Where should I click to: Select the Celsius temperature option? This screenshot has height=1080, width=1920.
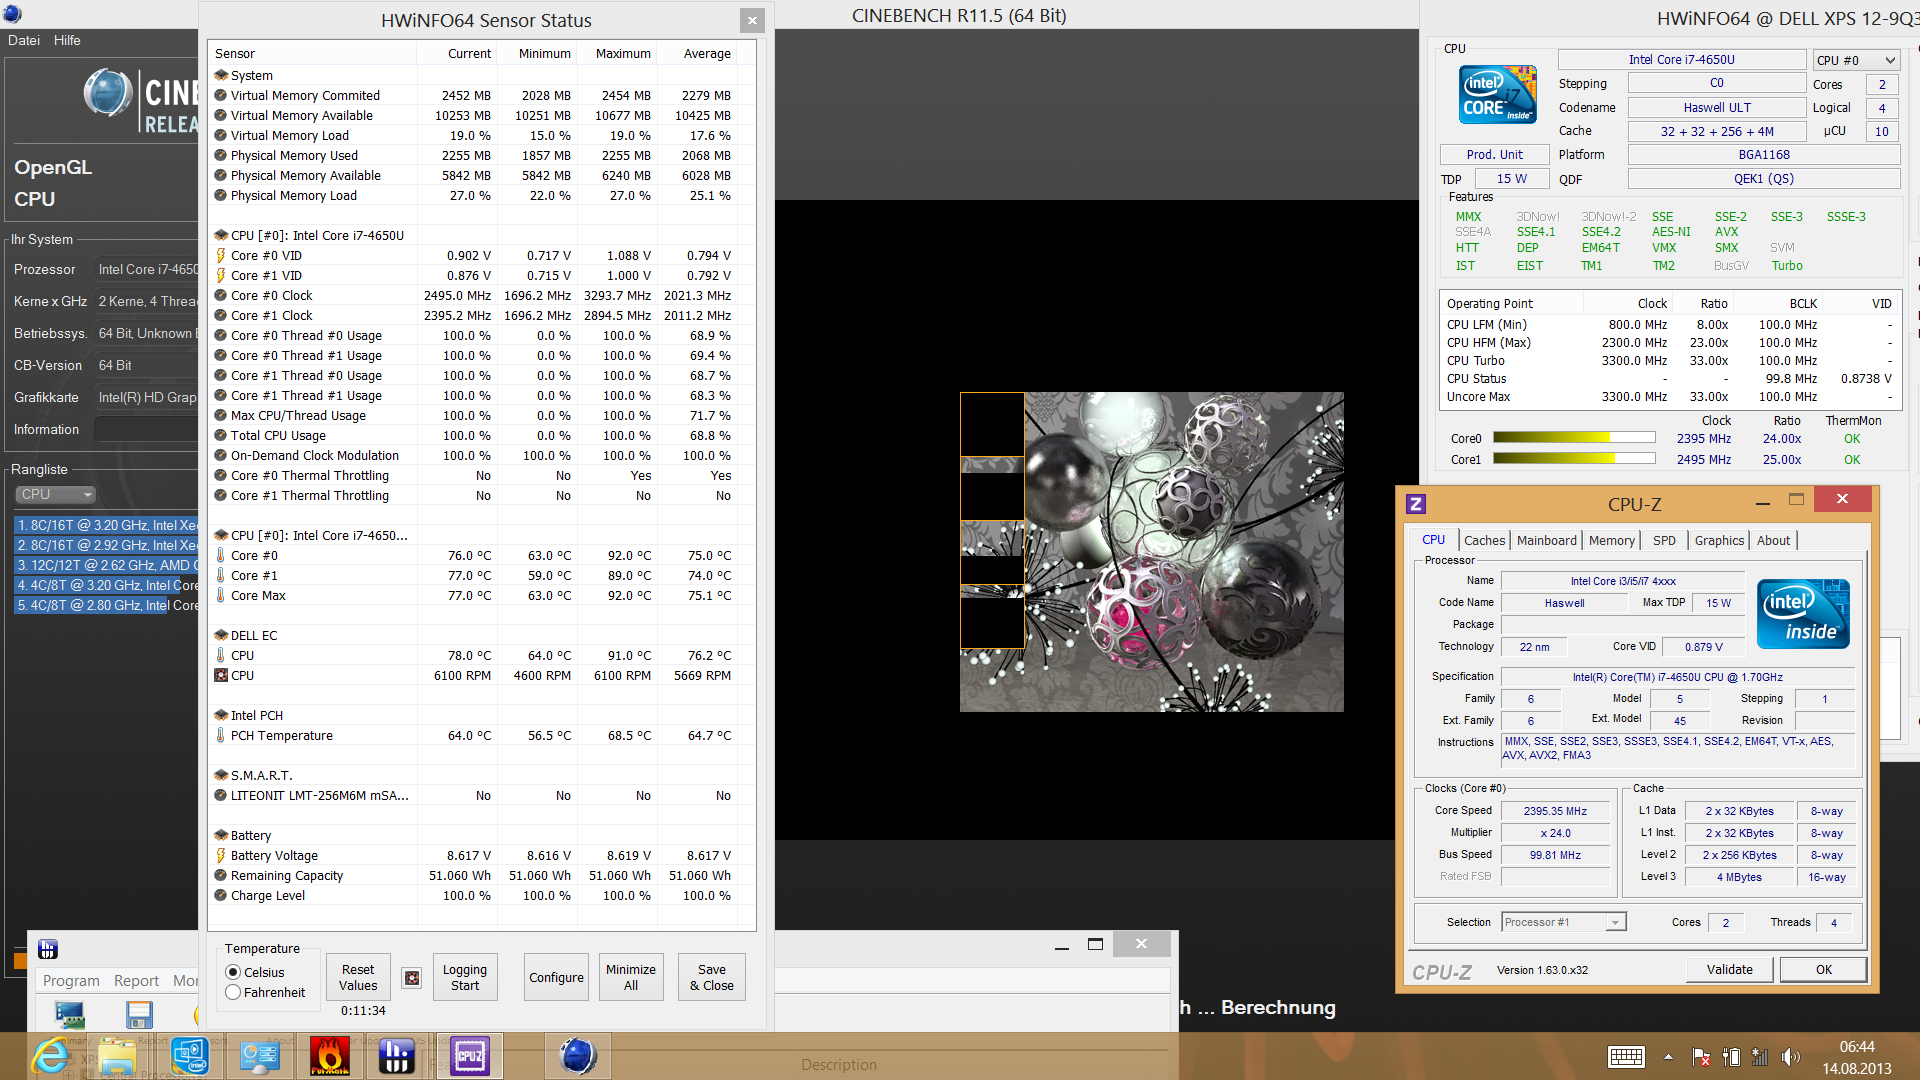233,972
